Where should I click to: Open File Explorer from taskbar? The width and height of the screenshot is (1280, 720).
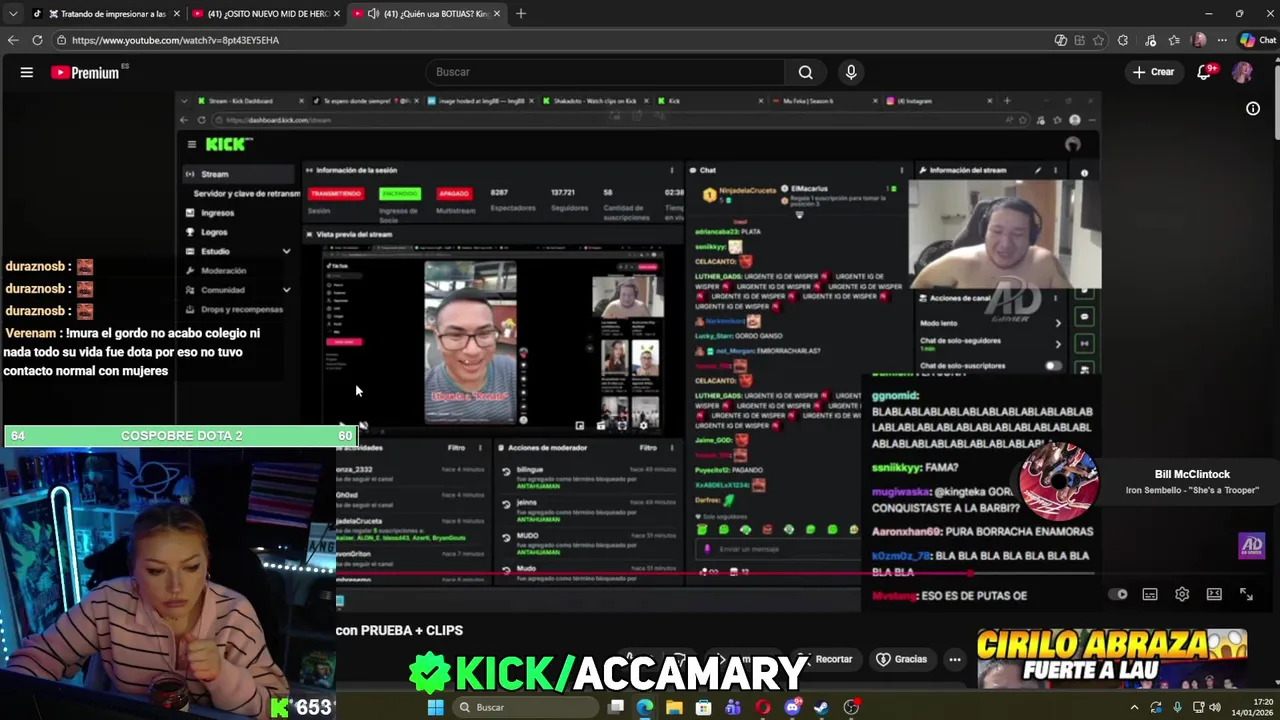674,707
